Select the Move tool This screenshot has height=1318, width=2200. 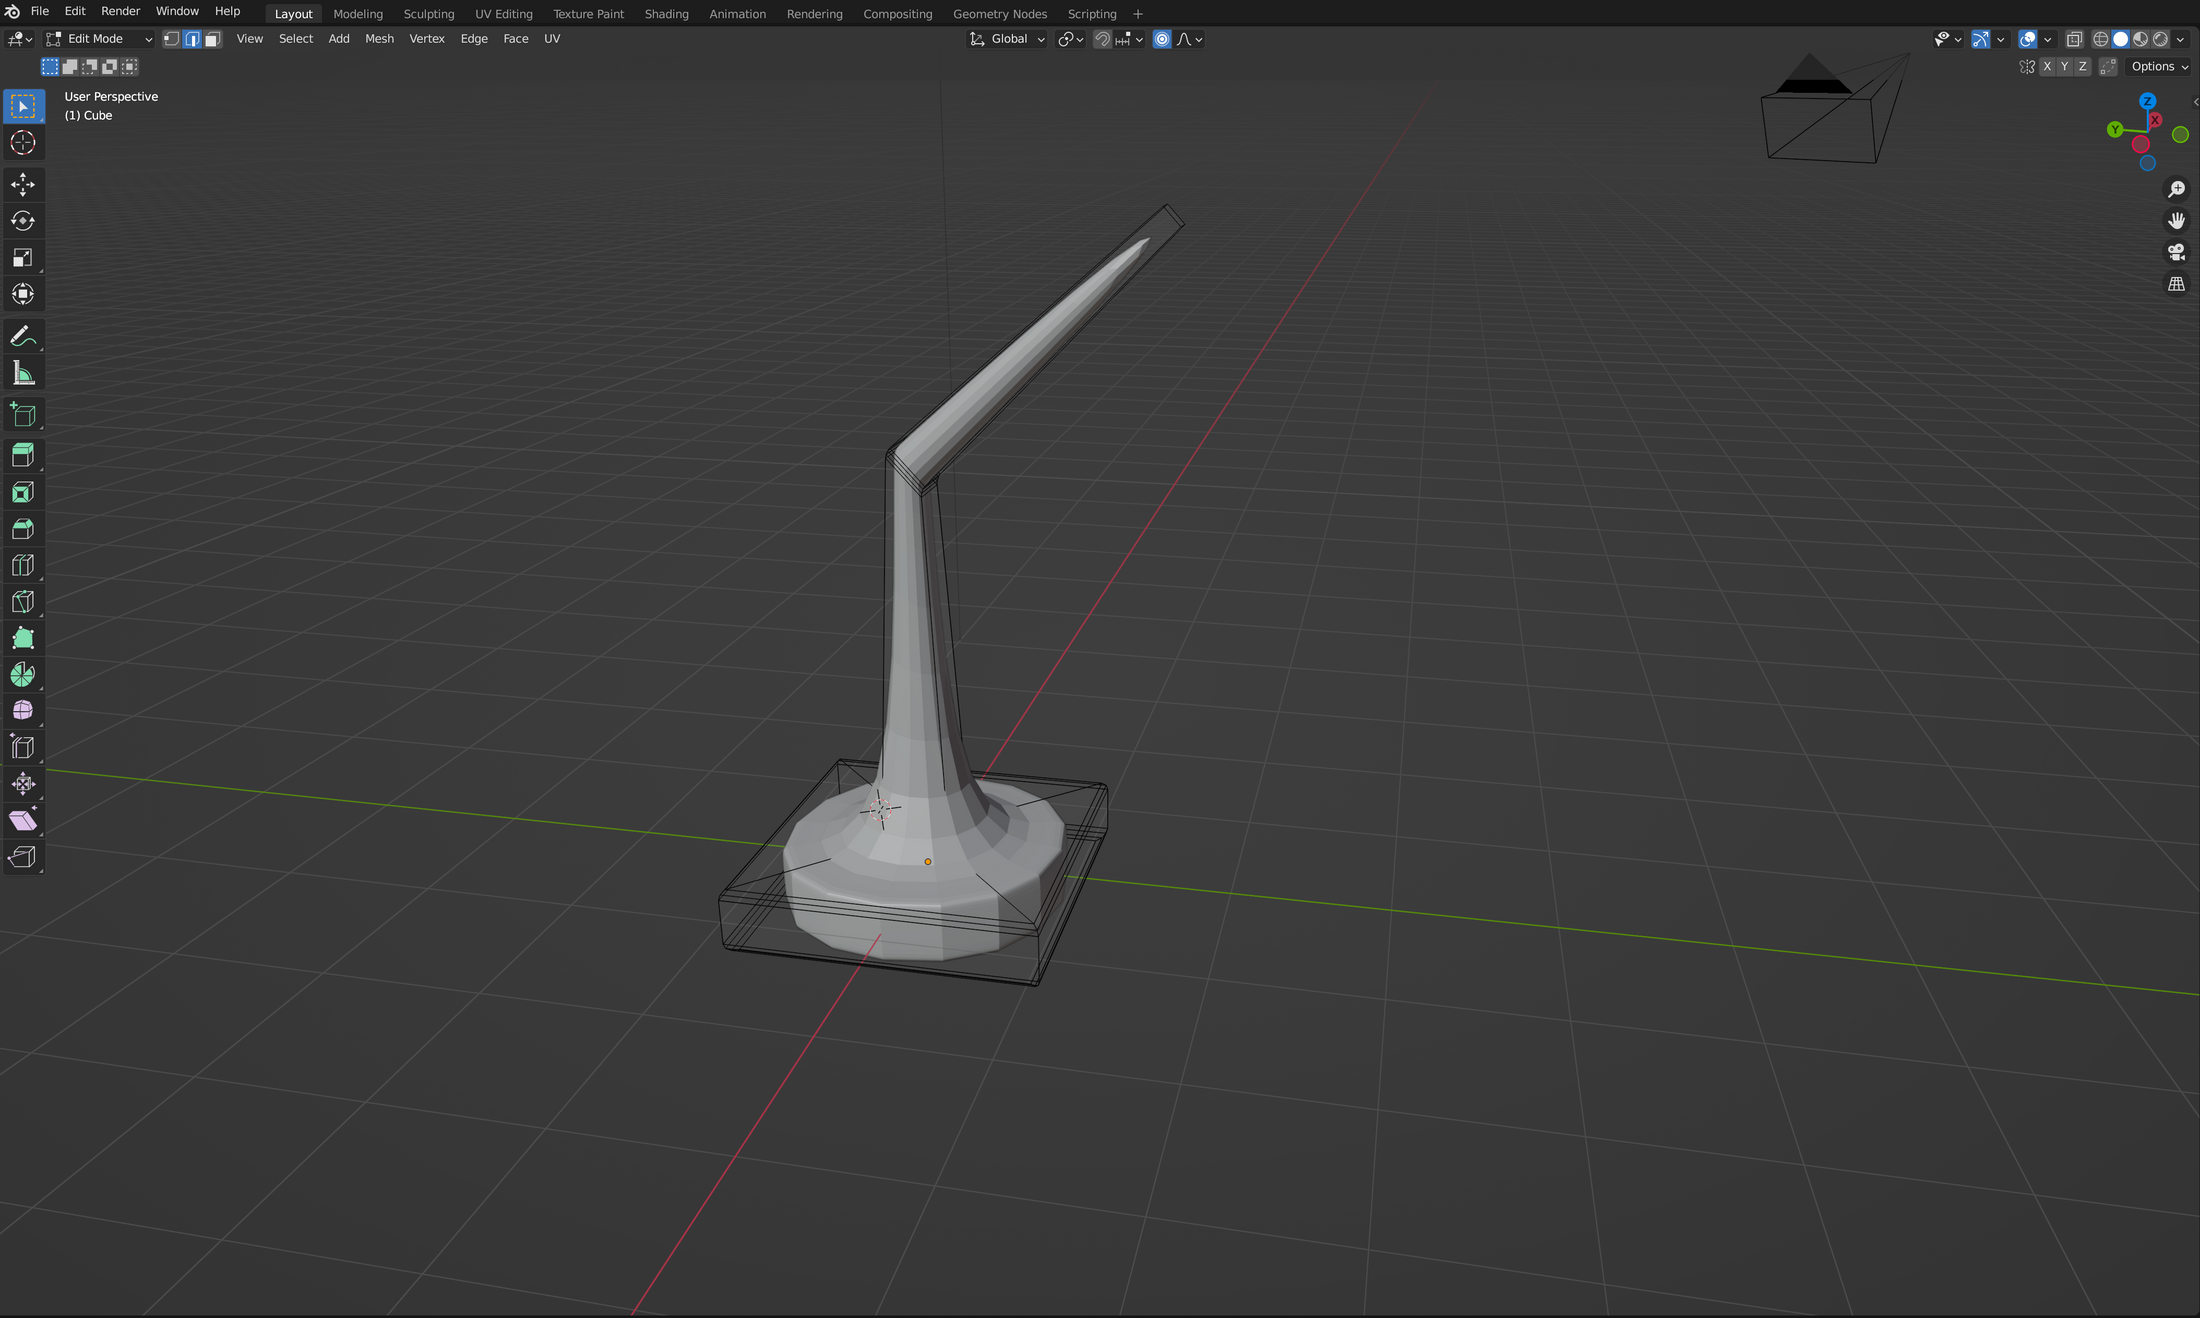coord(23,184)
